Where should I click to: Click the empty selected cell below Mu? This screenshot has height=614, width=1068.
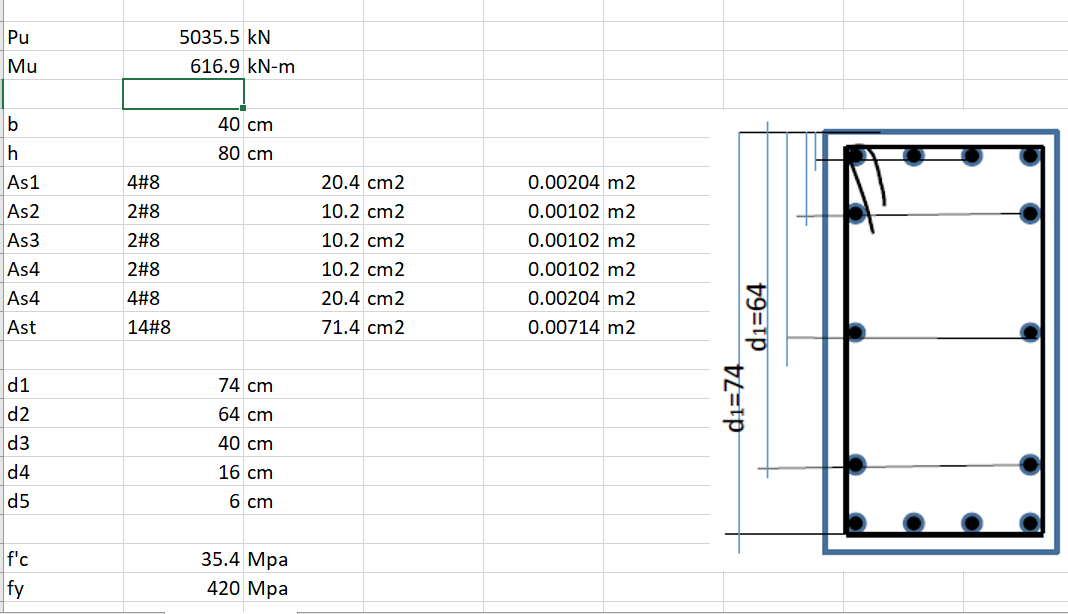point(183,94)
